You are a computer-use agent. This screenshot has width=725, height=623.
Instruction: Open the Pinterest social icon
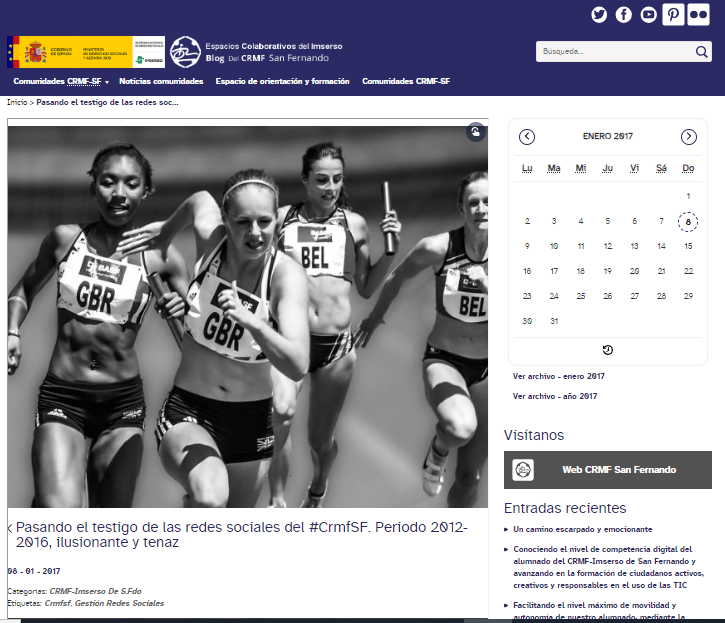click(x=673, y=14)
